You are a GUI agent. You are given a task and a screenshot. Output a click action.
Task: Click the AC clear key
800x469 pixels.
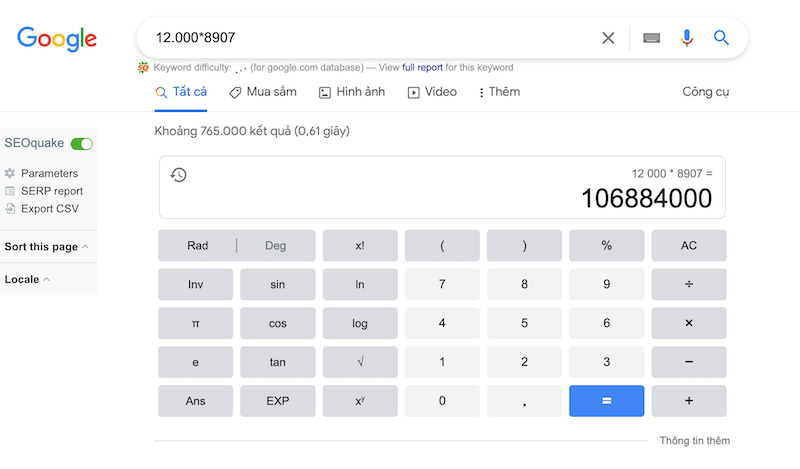(x=689, y=245)
